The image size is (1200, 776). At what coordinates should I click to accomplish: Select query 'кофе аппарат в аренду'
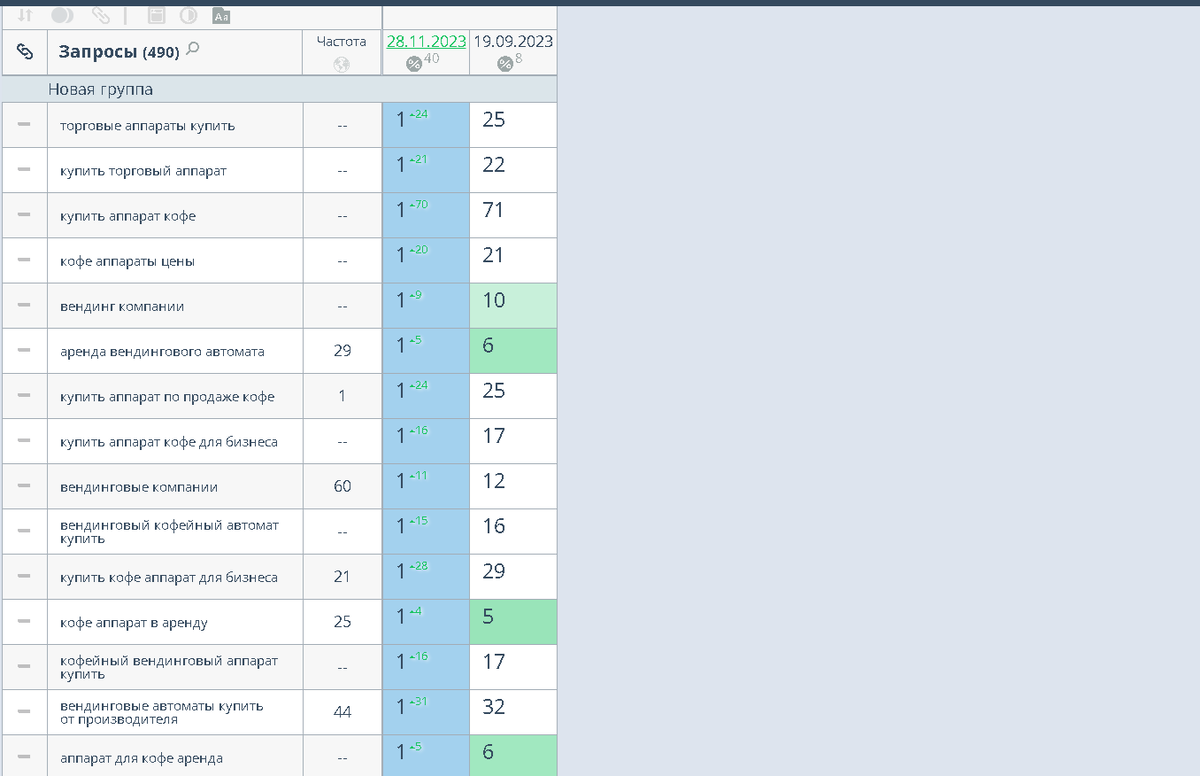click(x=134, y=623)
